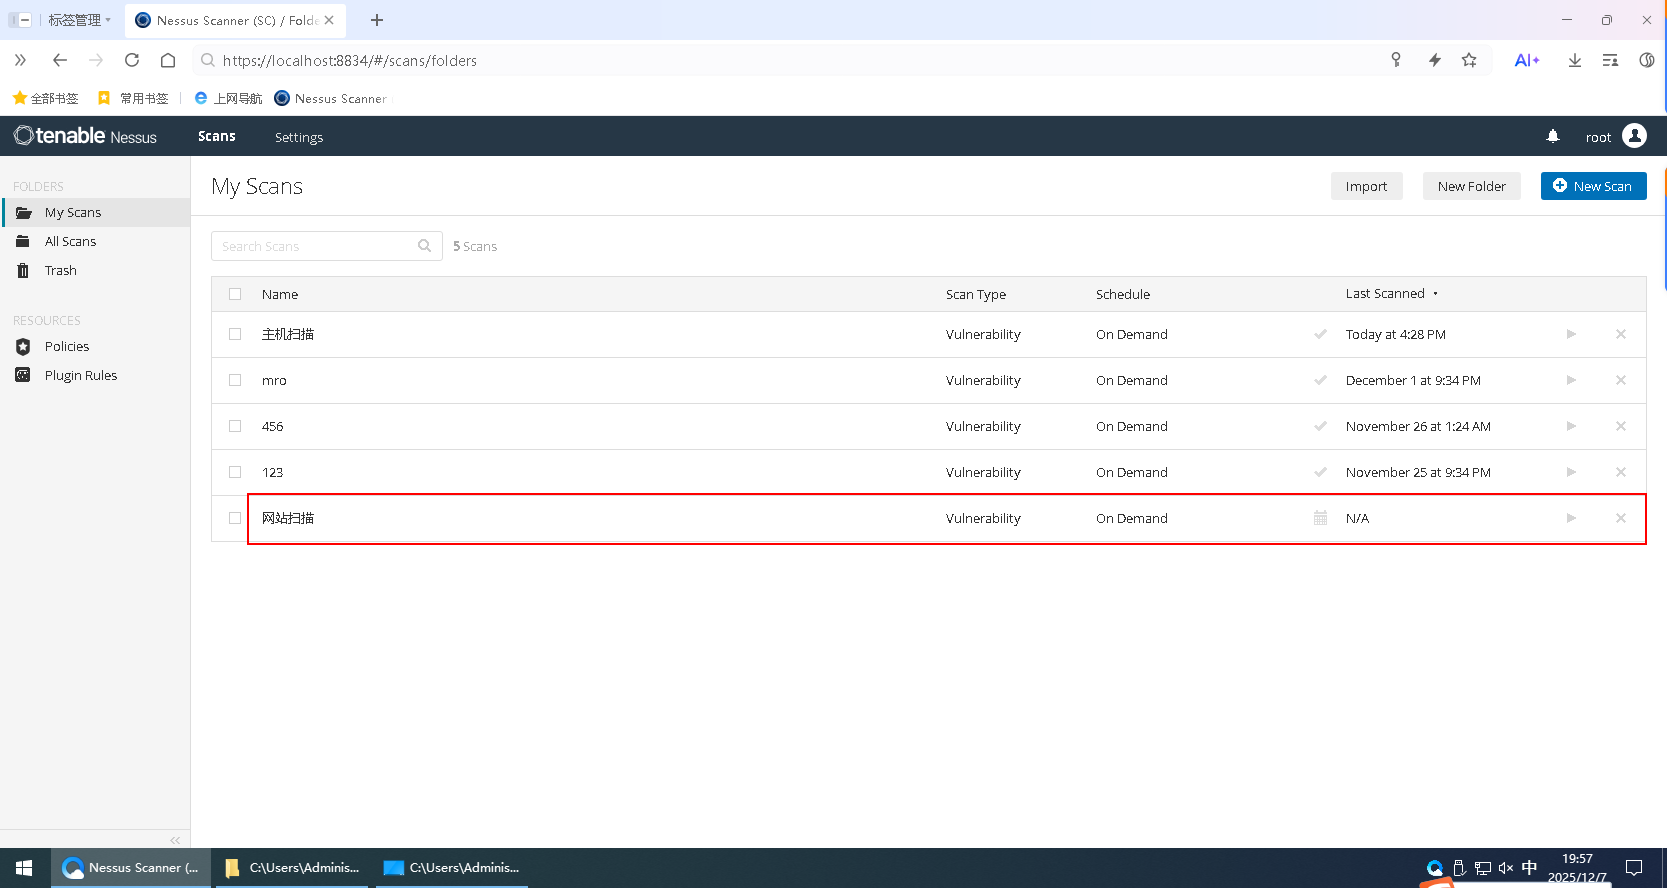
Task: Focus the Search Scans input field
Action: tap(315, 246)
